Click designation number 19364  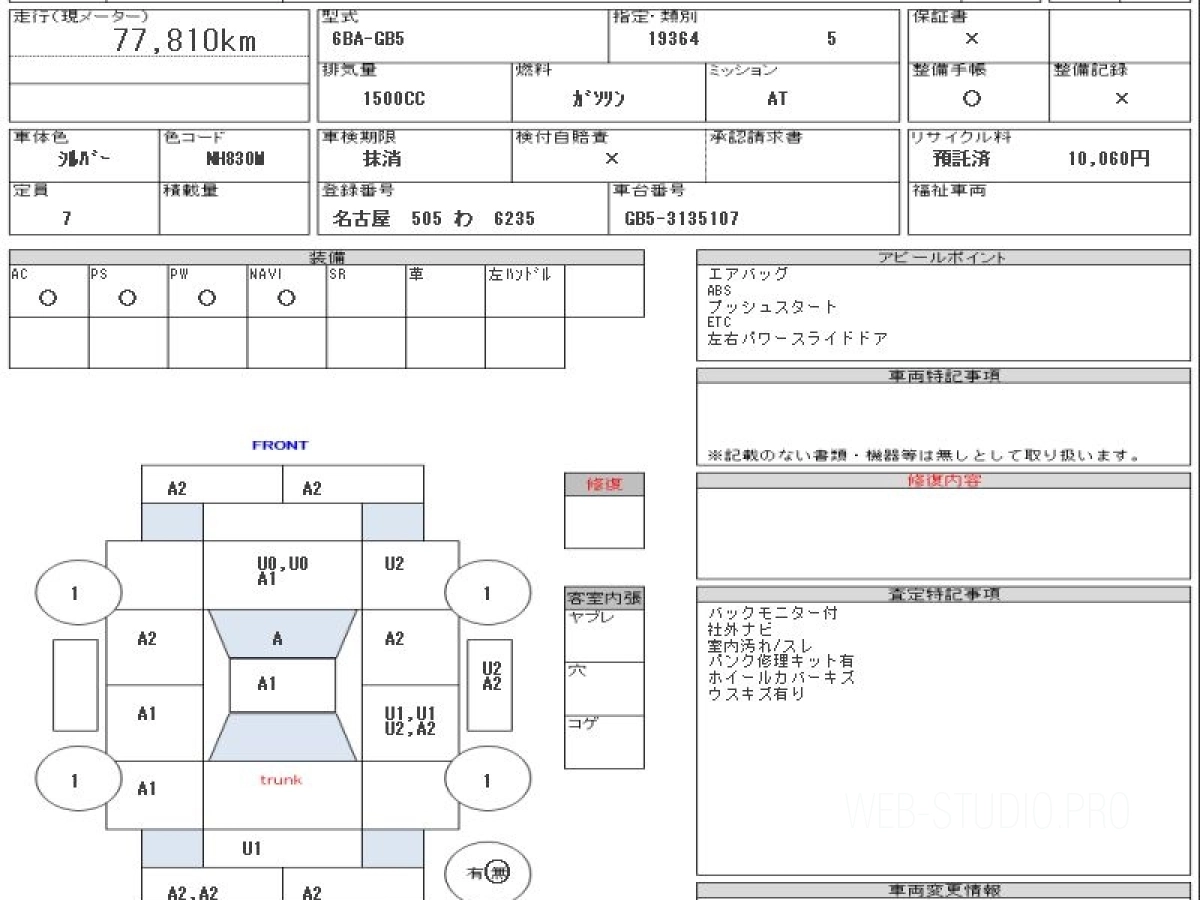[x=674, y=40]
